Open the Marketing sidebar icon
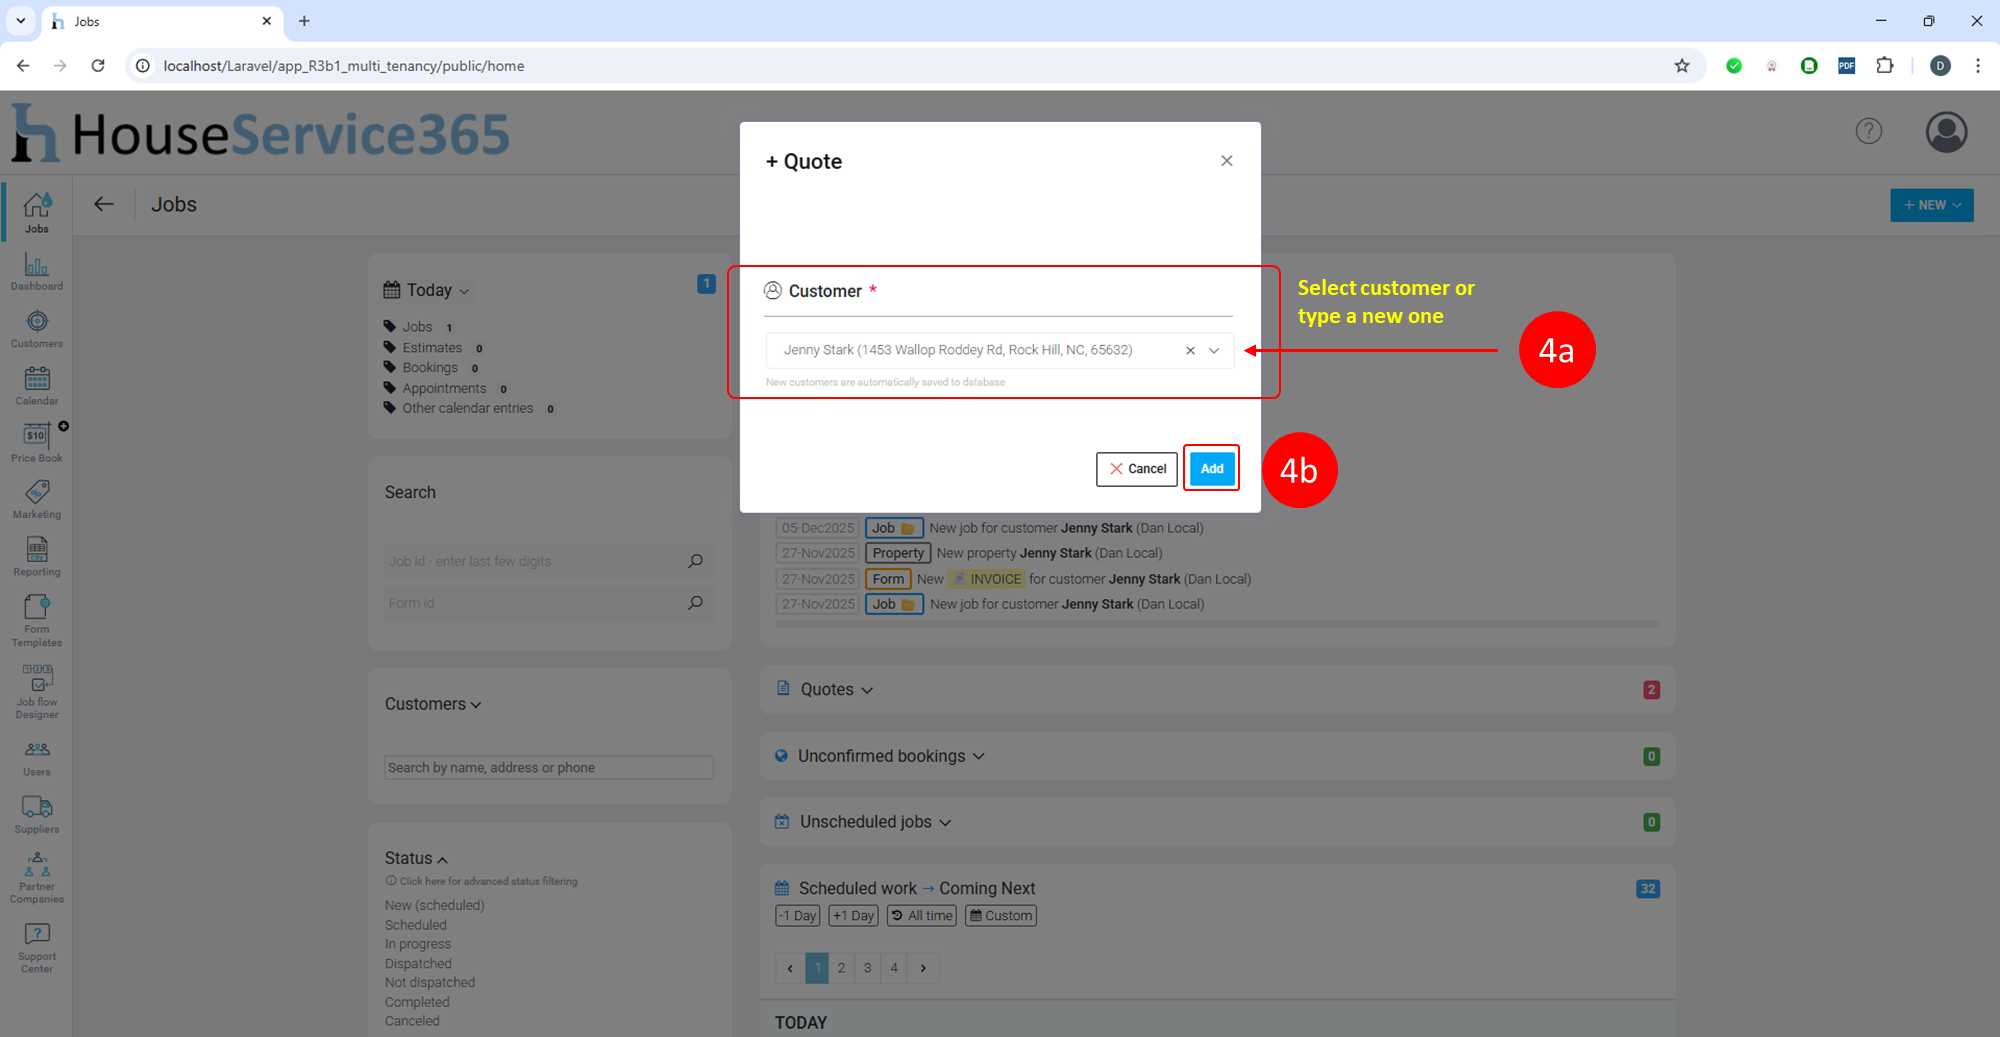Viewport: 2000px width, 1037px height. point(37,499)
